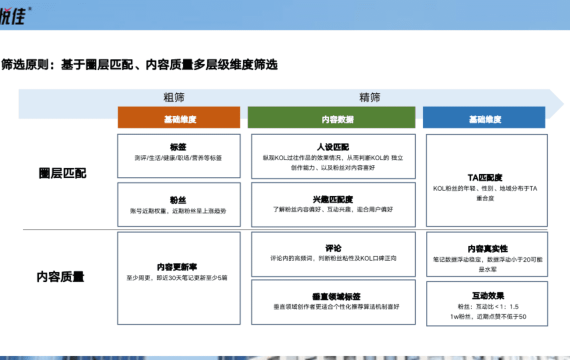Image resolution: width=570 pixels, height=360 pixels.
Task: Select the blue 基础维度 header block
Action: point(484,117)
